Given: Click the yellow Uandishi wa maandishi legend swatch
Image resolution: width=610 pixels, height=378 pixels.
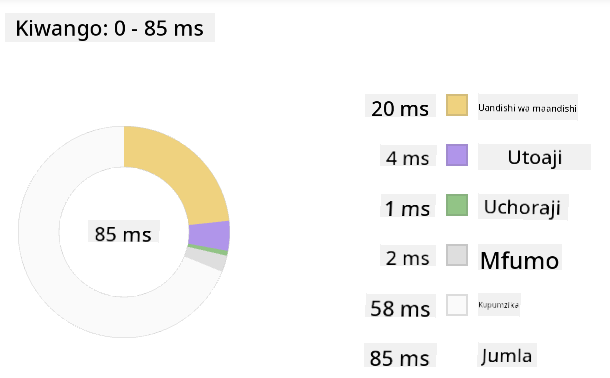Looking at the screenshot, I should 457,105.
